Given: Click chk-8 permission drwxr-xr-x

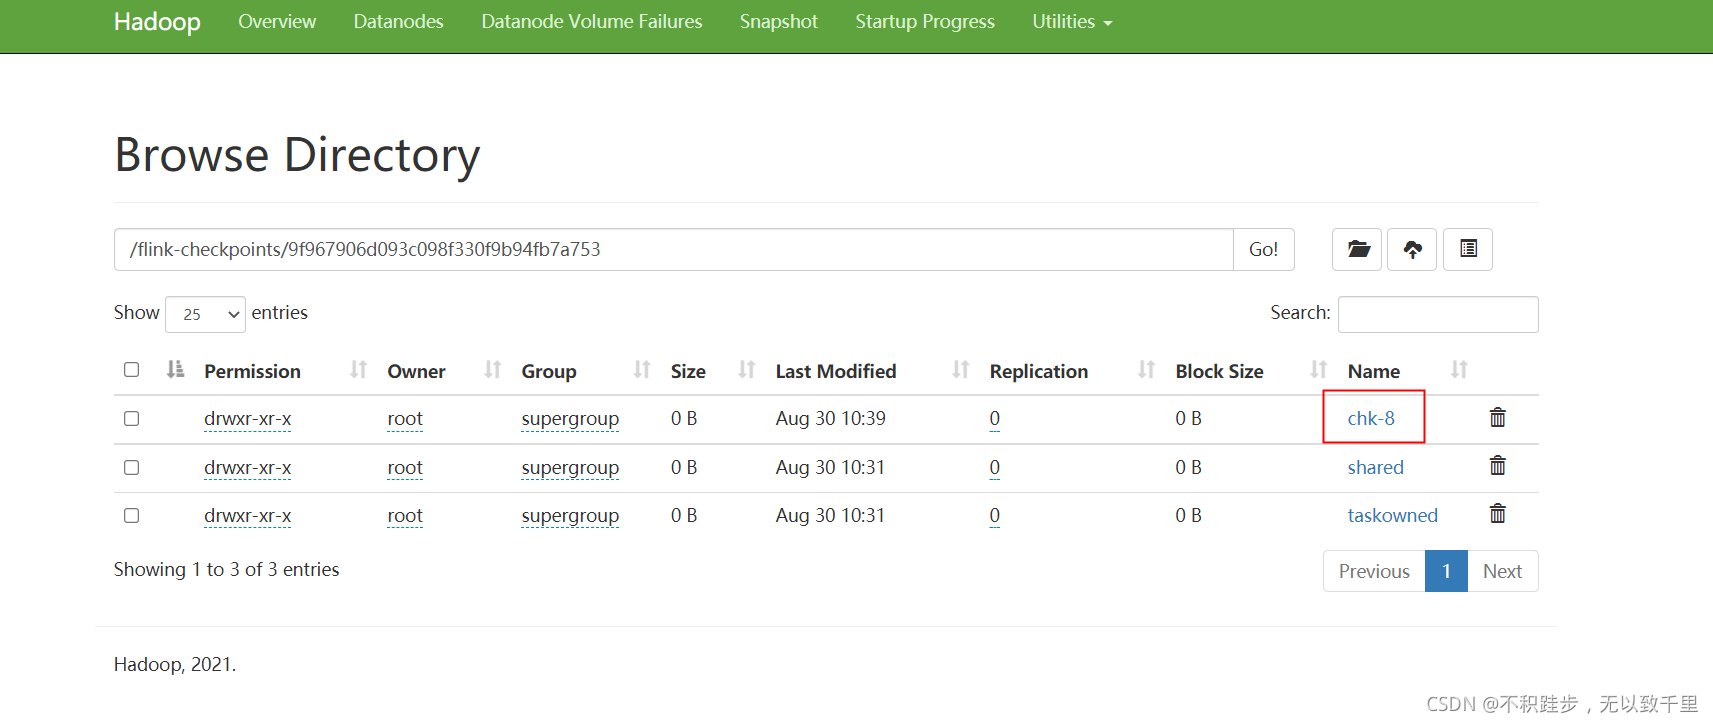Looking at the screenshot, I should tap(247, 418).
